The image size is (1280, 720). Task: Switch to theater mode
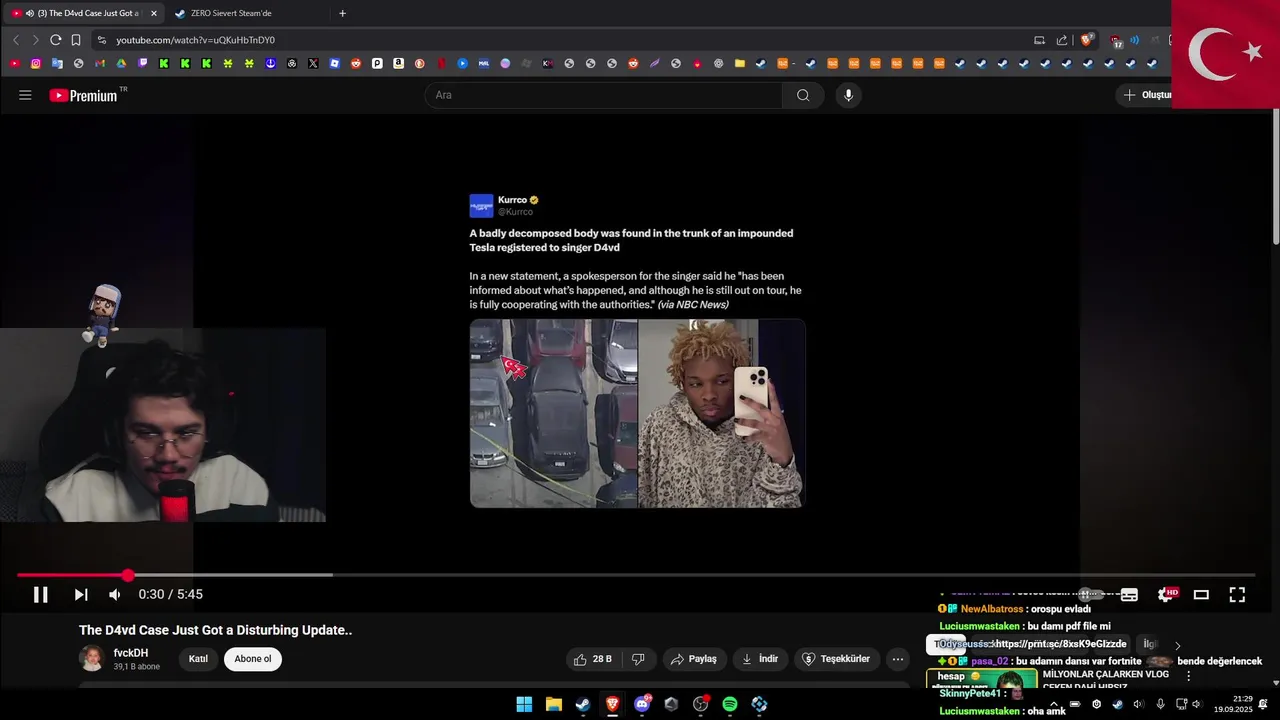tap(1201, 595)
